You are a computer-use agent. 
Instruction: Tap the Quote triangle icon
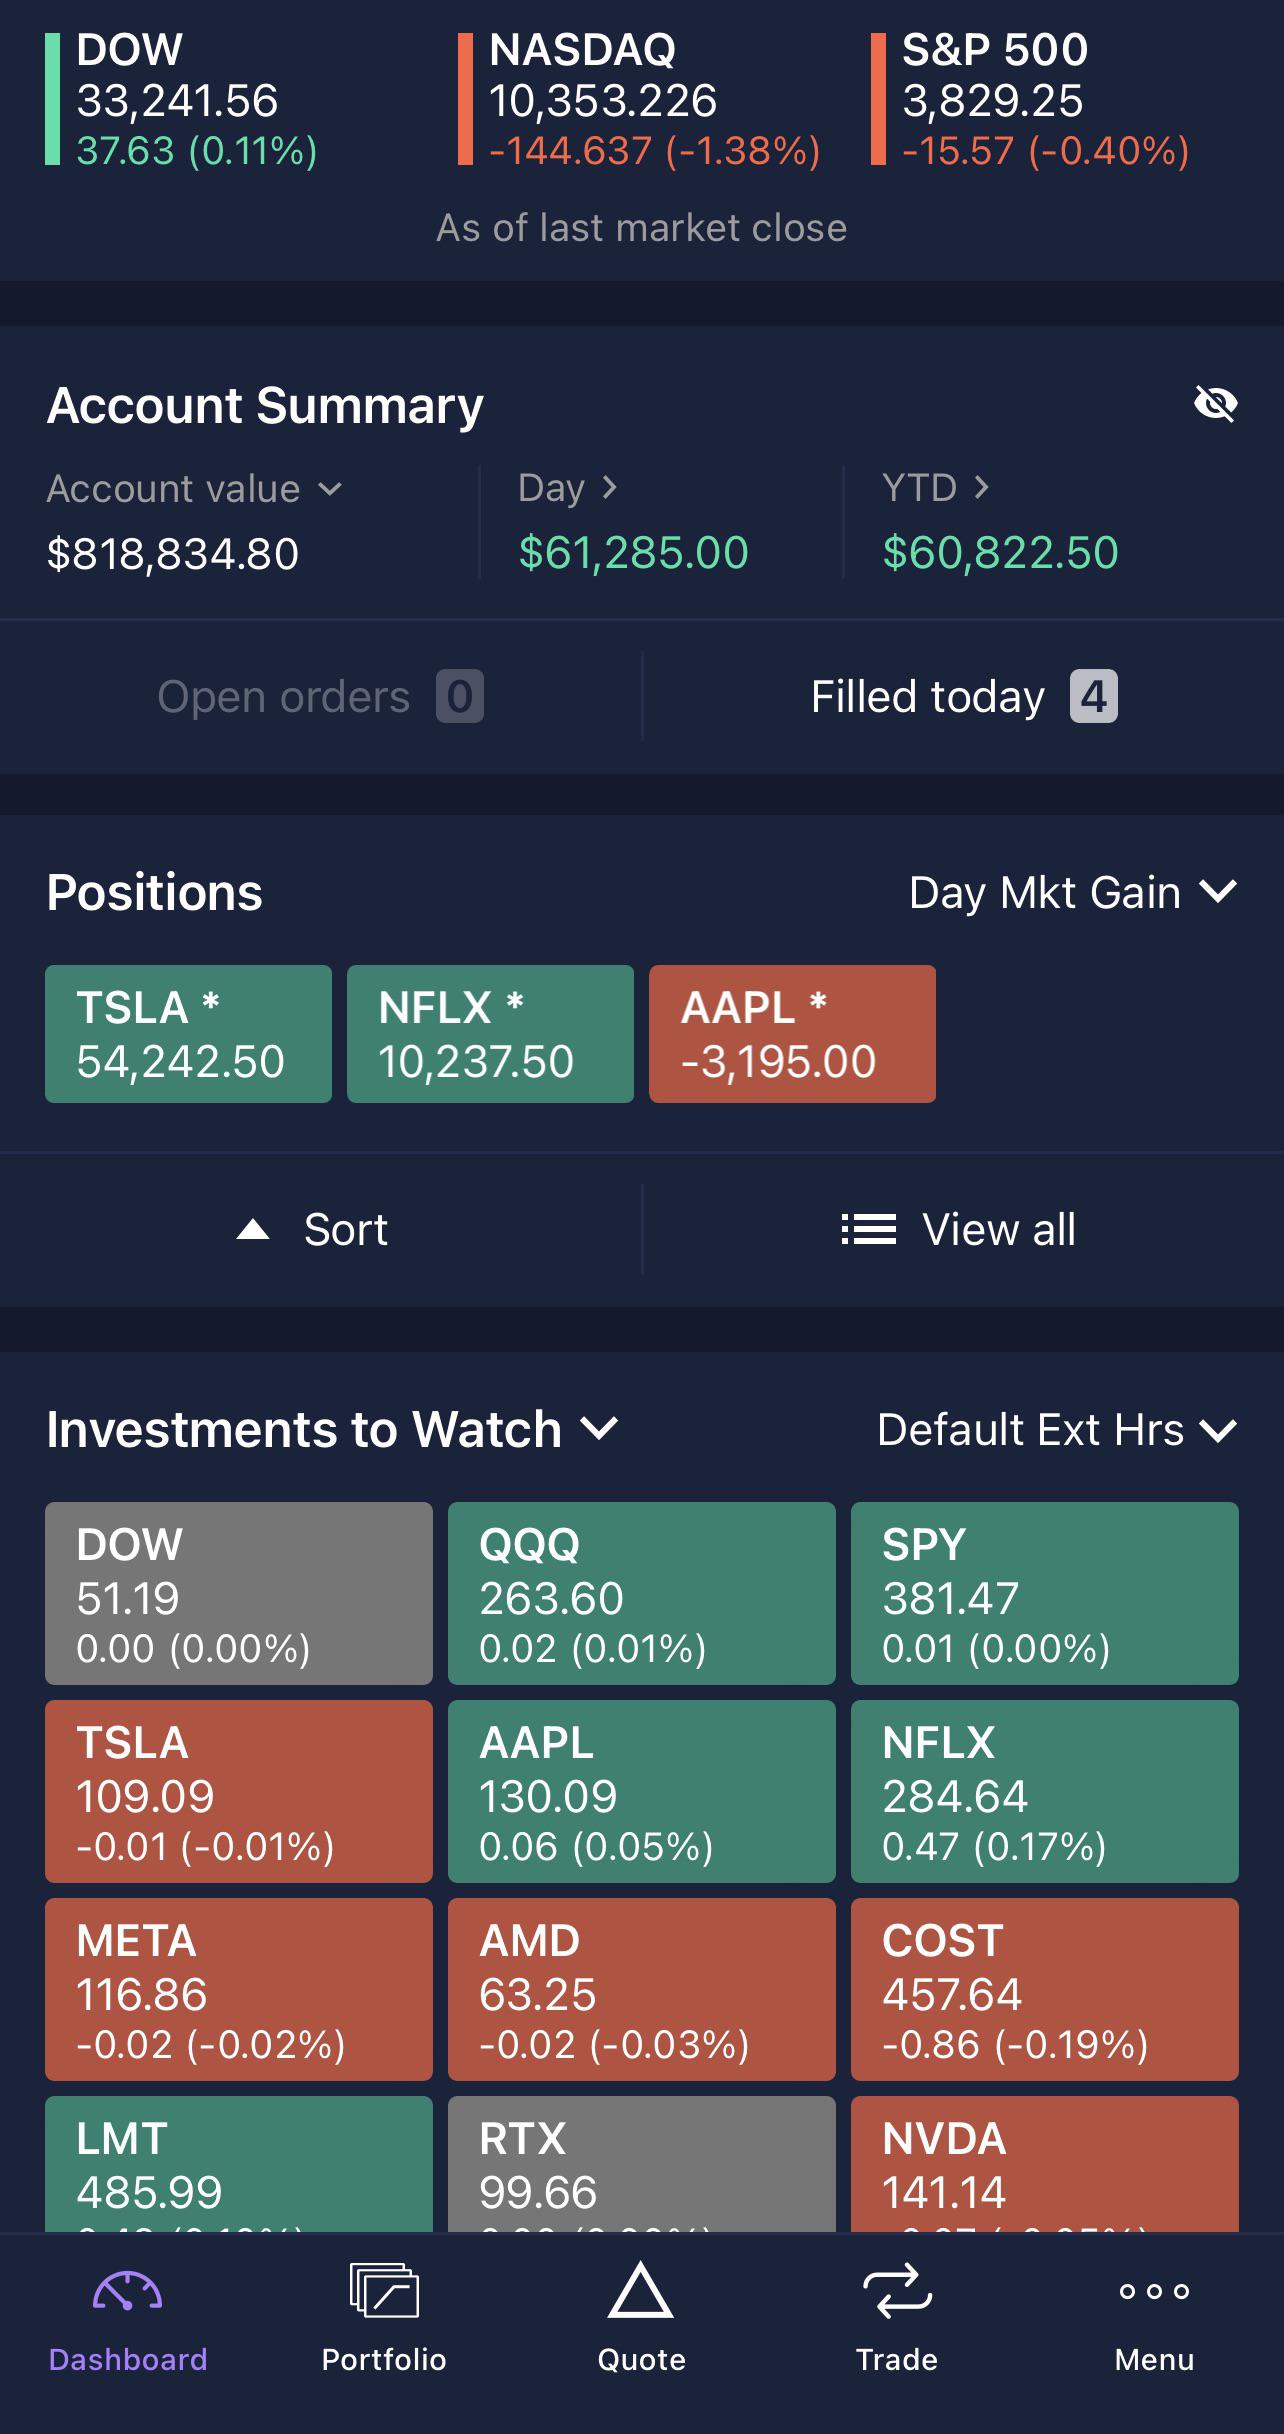click(x=641, y=2290)
